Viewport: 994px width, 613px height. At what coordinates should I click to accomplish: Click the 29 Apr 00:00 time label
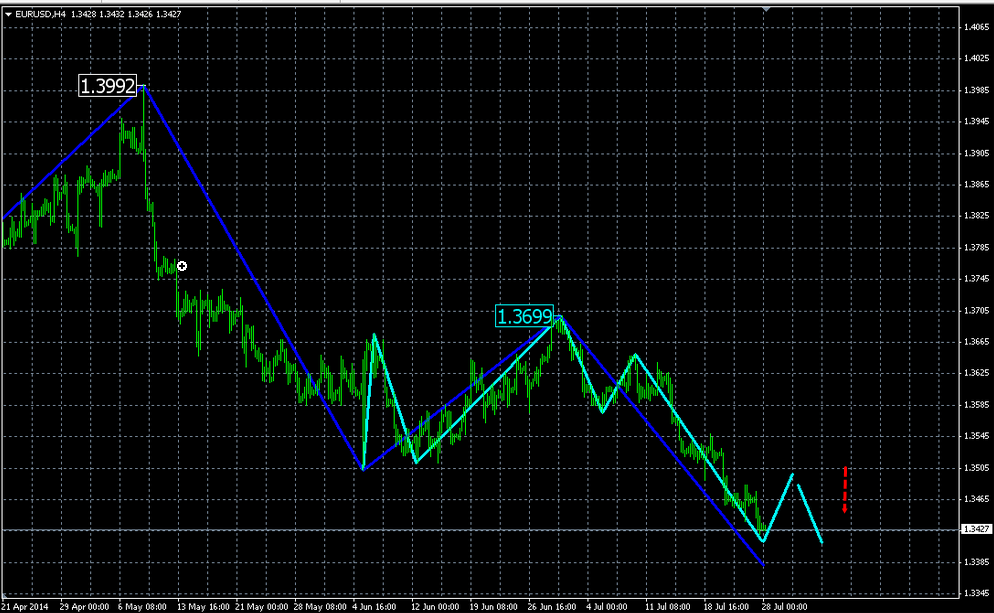pos(84,607)
